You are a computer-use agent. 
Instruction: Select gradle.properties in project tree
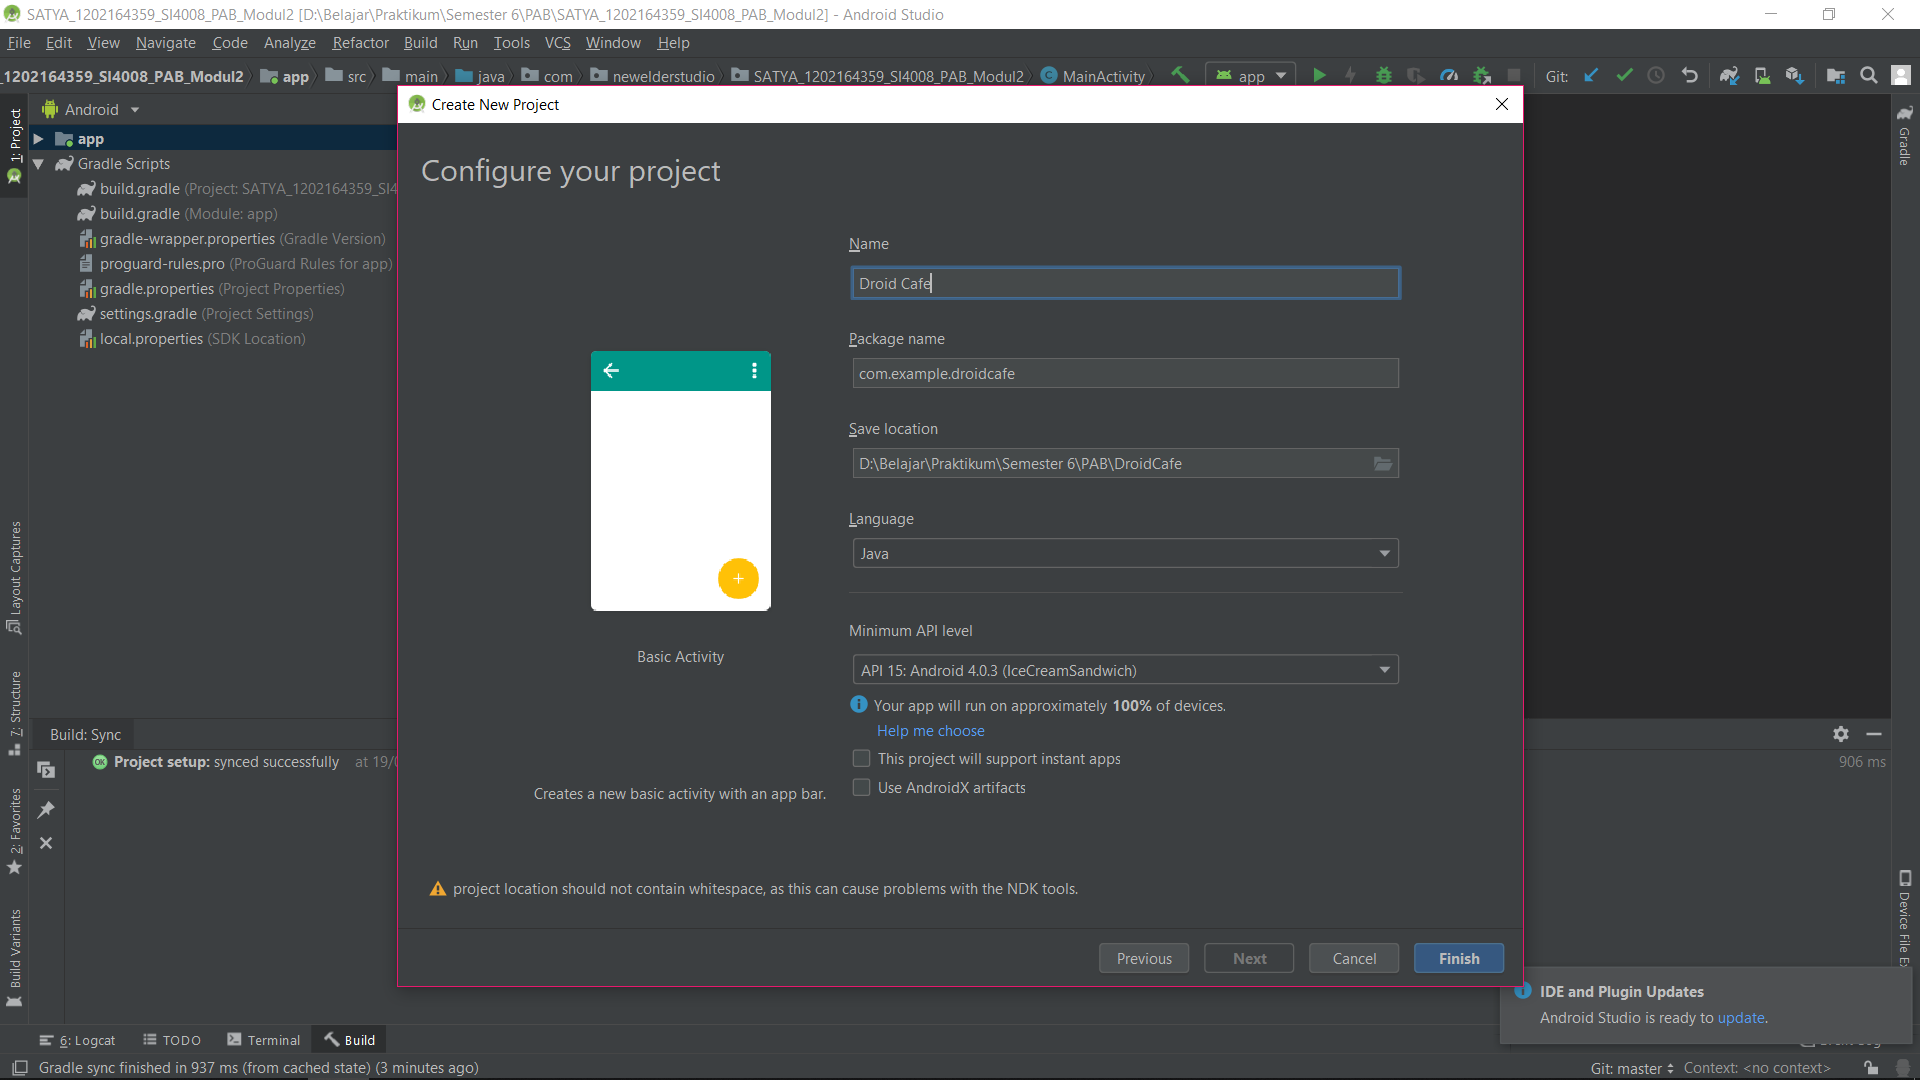tap(212, 289)
